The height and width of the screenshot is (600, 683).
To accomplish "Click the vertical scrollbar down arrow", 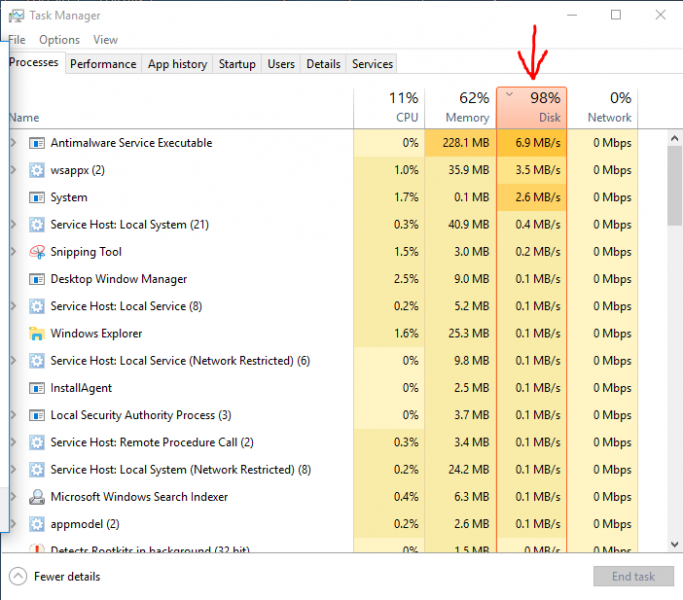I will tap(675, 544).
